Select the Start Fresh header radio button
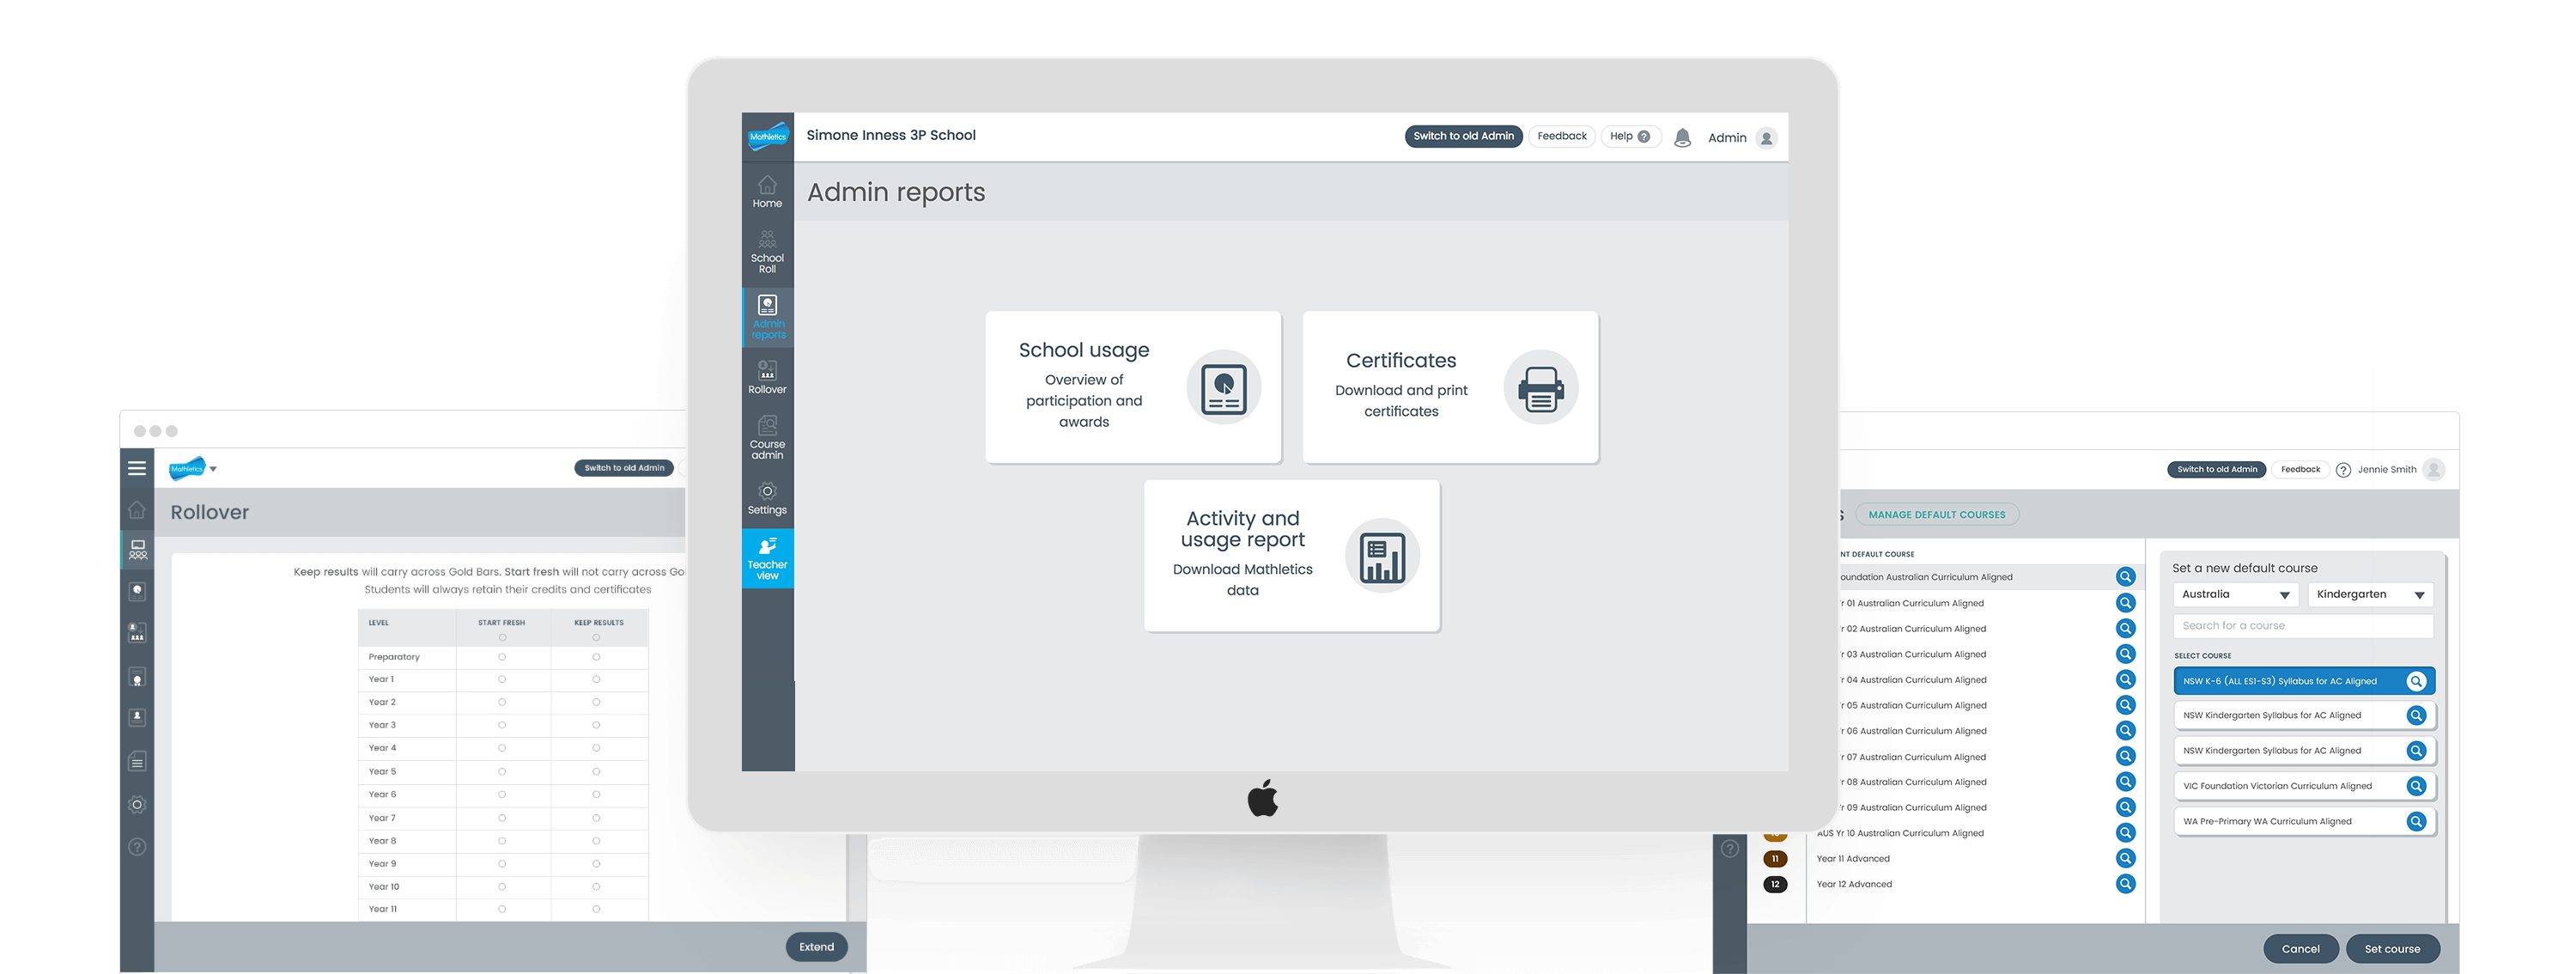The height and width of the screenshot is (974, 2576). 502,637
